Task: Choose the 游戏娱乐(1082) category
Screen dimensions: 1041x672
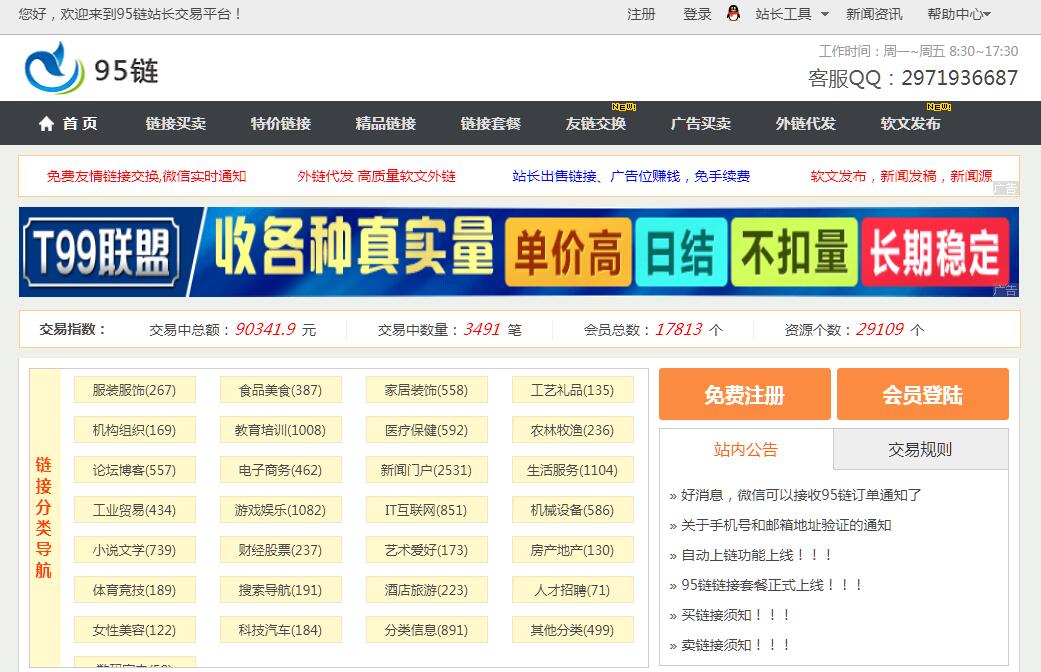Action: (x=280, y=510)
